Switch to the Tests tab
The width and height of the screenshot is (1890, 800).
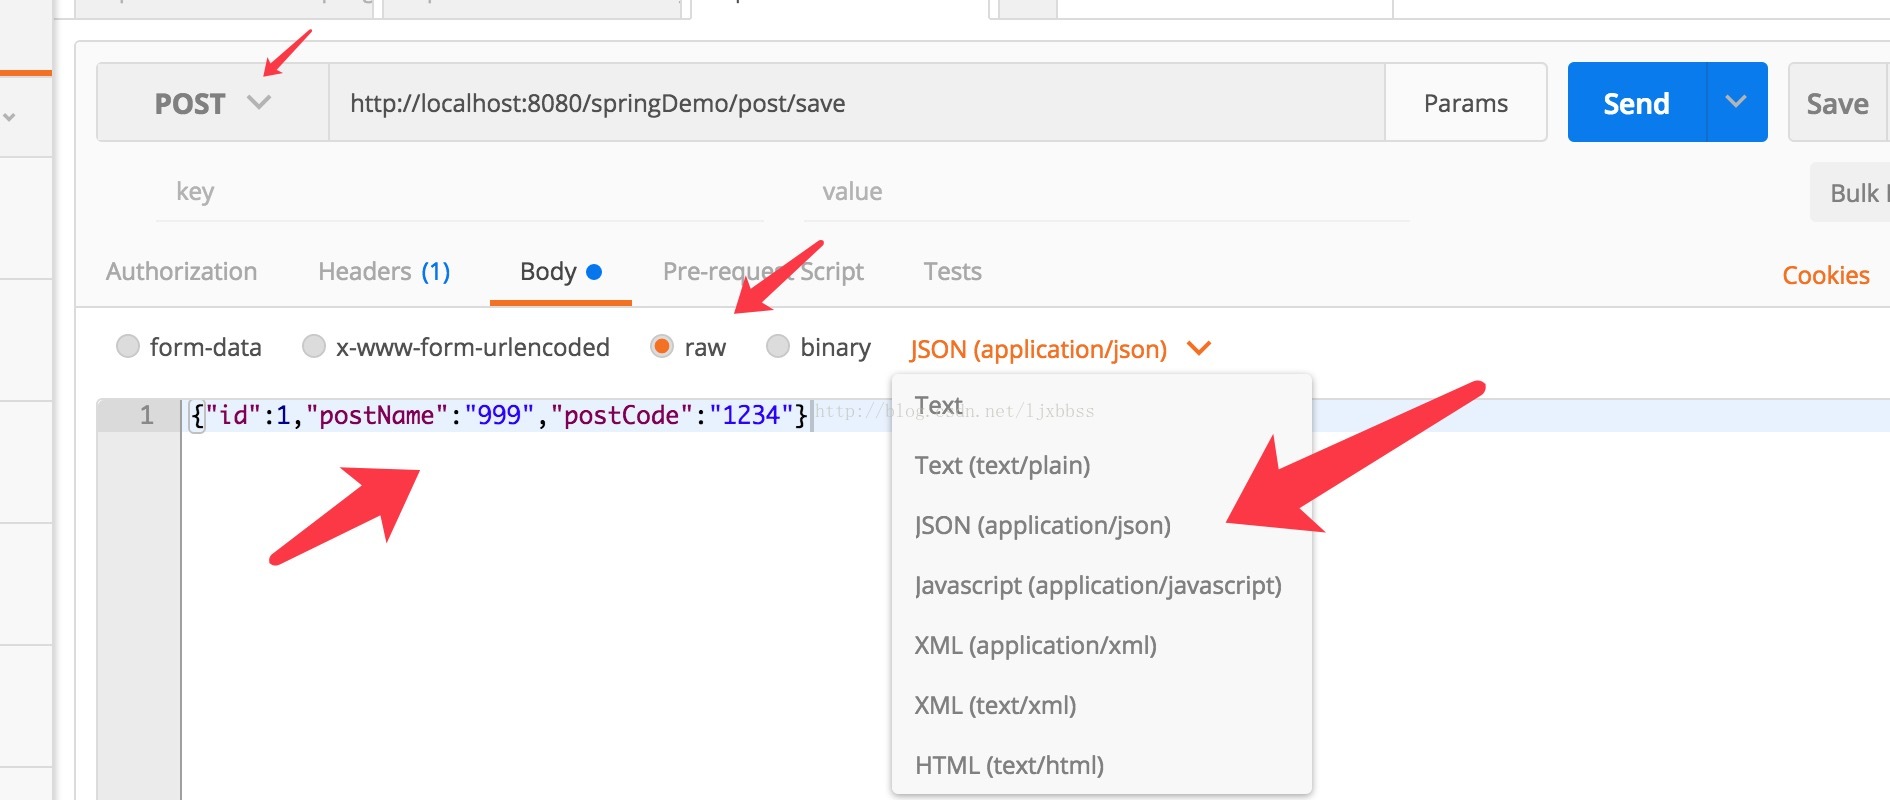point(952,272)
